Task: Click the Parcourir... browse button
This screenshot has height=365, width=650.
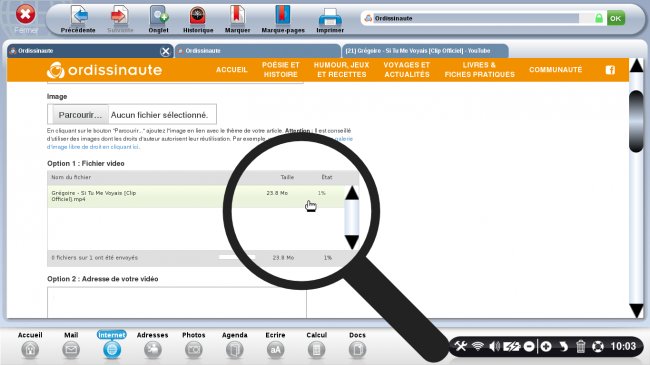Action: [80, 115]
